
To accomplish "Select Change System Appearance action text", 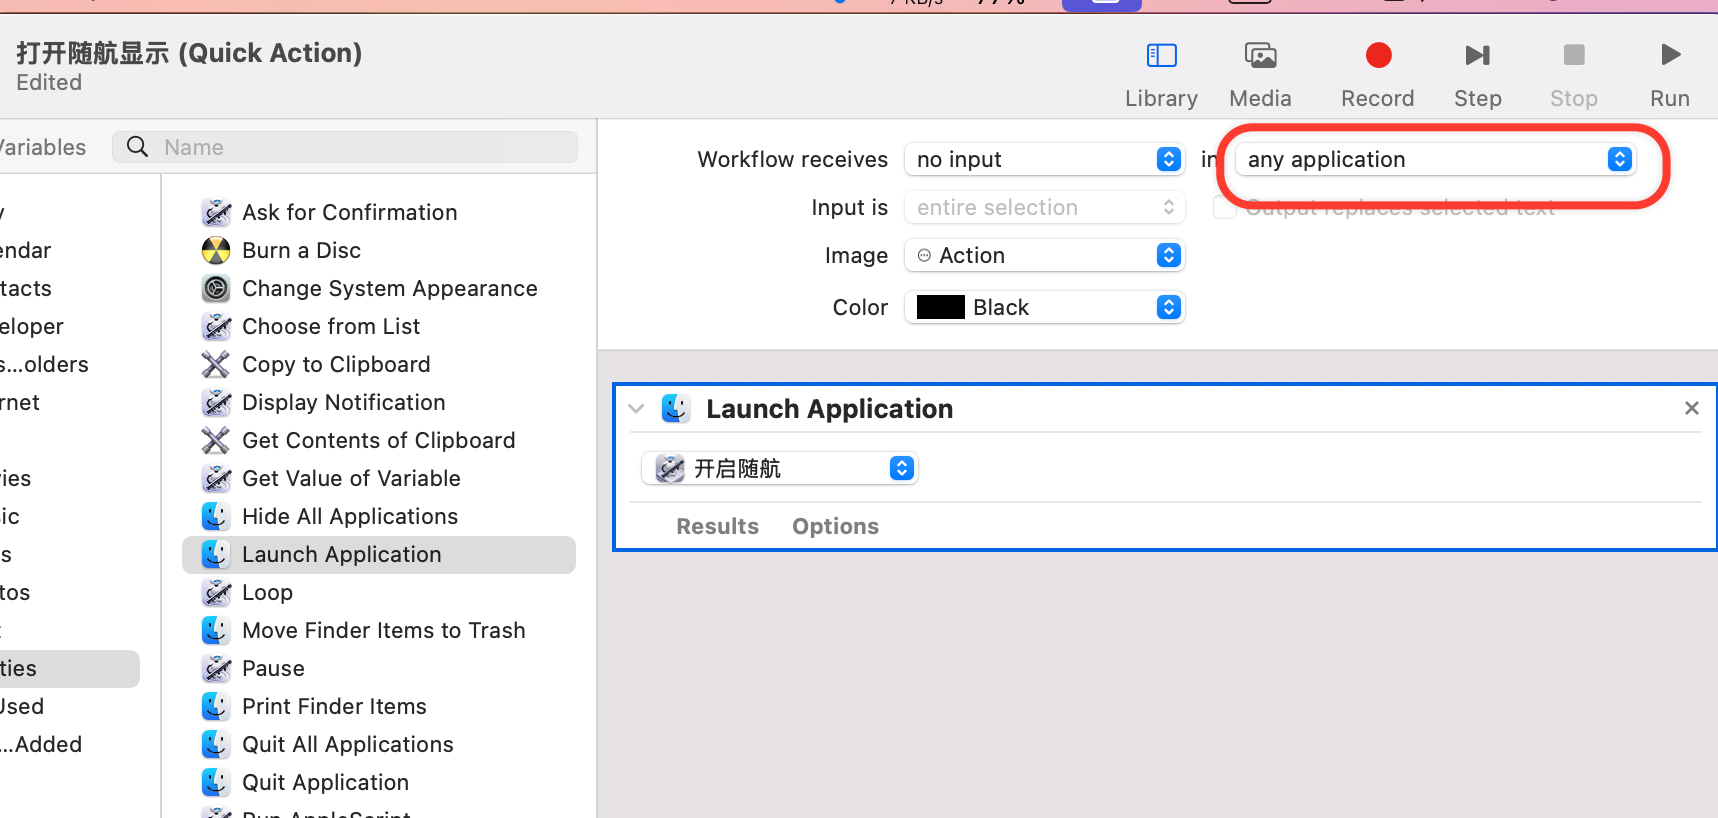I will pyautogui.click(x=389, y=288).
